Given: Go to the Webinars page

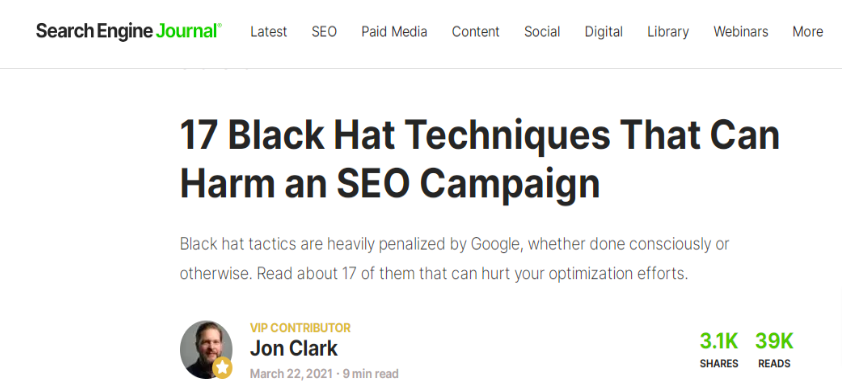Looking at the screenshot, I should (741, 32).
